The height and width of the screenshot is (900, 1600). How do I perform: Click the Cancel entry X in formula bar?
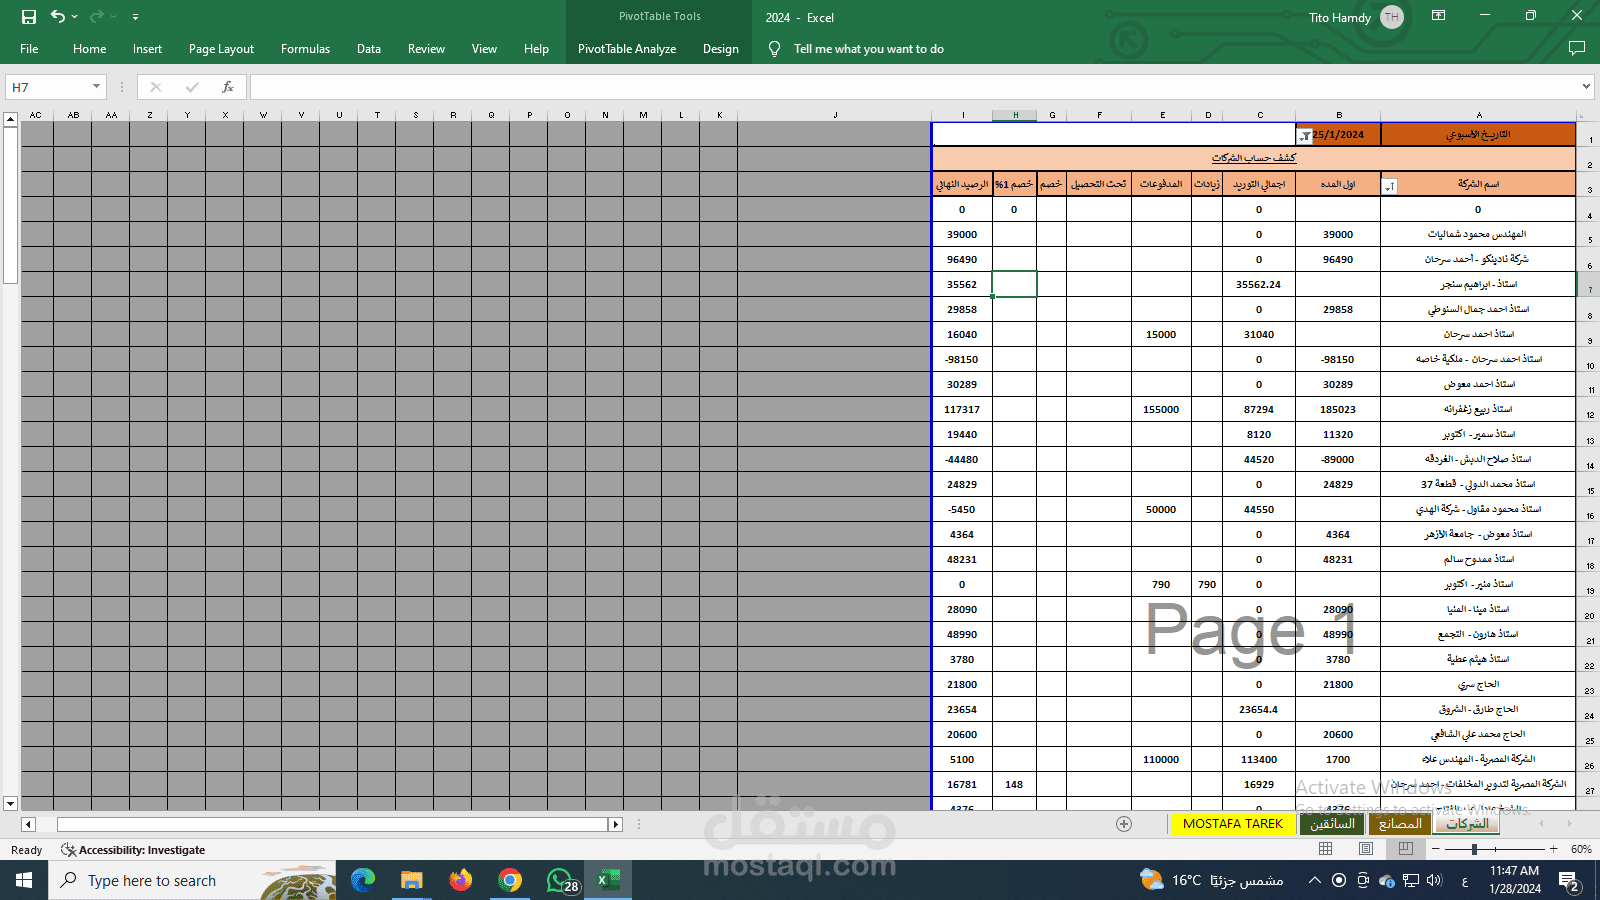pyautogui.click(x=156, y=87)
